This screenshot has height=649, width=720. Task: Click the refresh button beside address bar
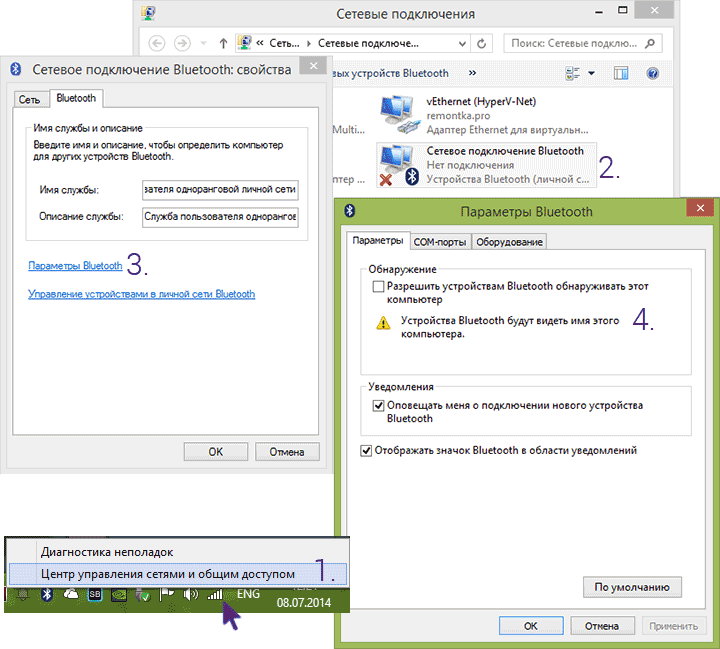coord(483,44)
